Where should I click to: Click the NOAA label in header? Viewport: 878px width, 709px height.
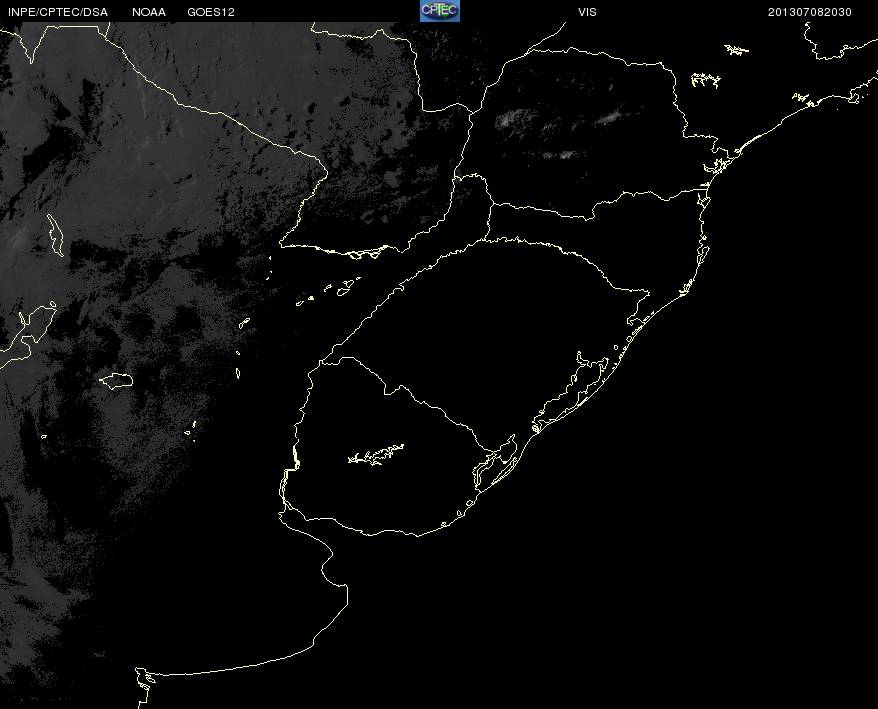[x=149, y=12]
